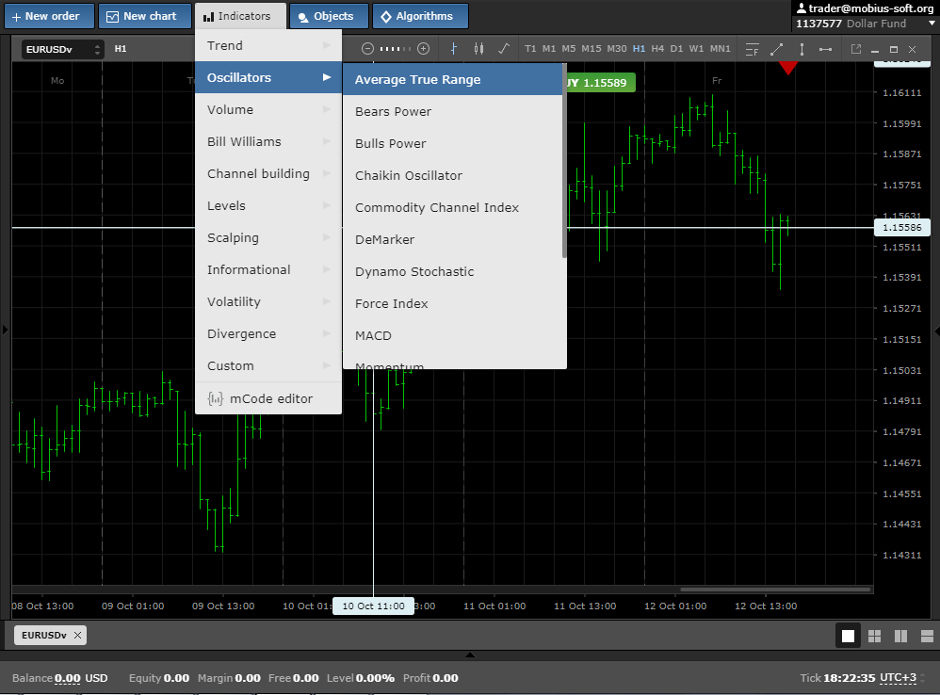Set timeframe to M30
This screenshot has width=940, height=695.
tap(616, 49)
